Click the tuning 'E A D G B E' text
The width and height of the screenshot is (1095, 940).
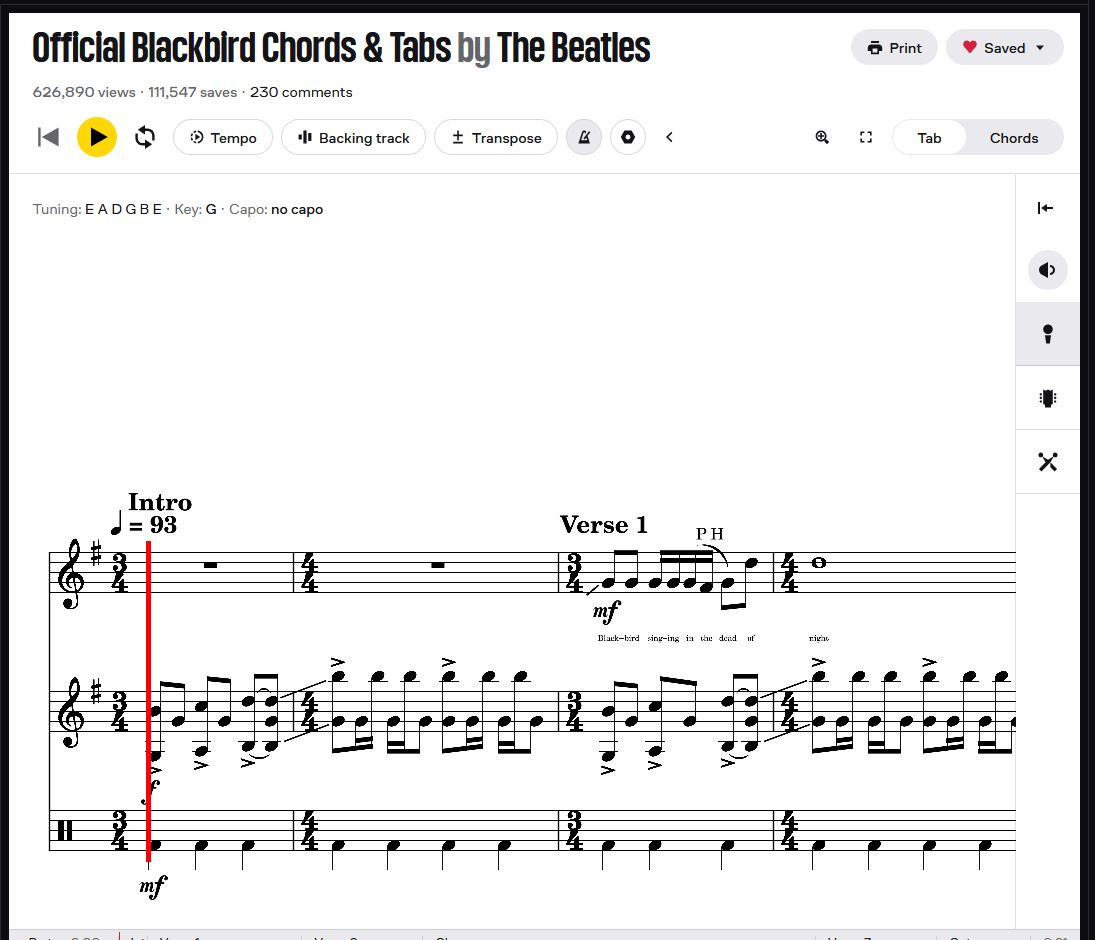(x=123, y=210)
